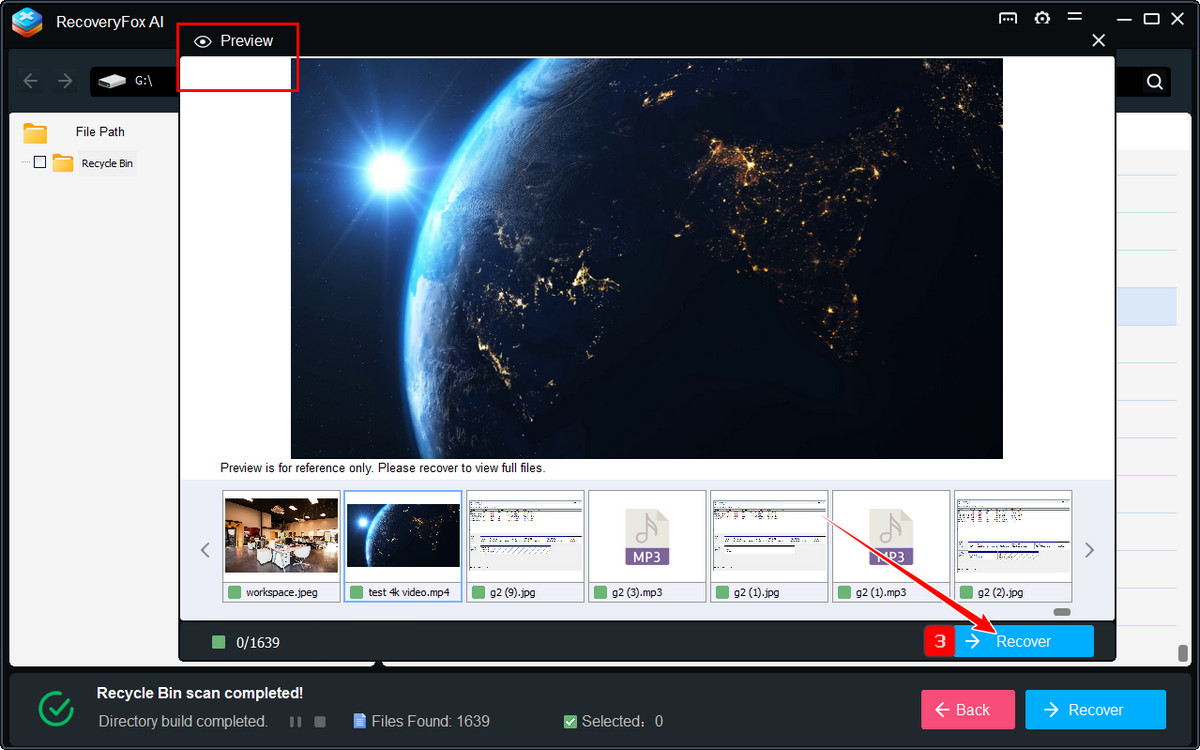Open the settings gear in the title bar
Image resolution: width=1200 pixels, height=750 pixels.
[1042, 18]
